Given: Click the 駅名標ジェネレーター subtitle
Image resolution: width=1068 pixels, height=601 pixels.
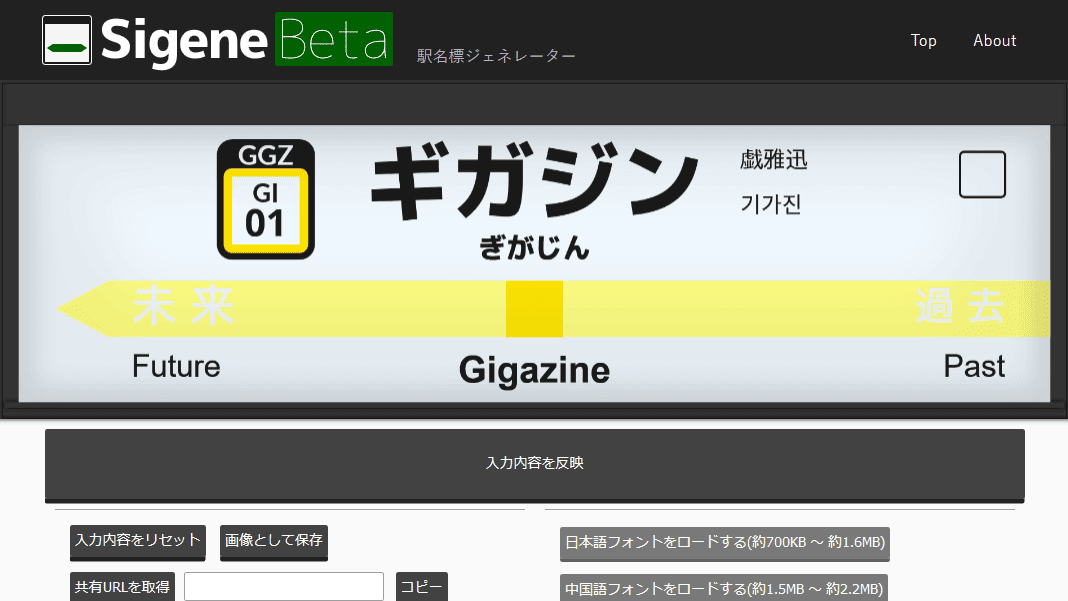Looking at the screenshot, I should tap(497, 56).
